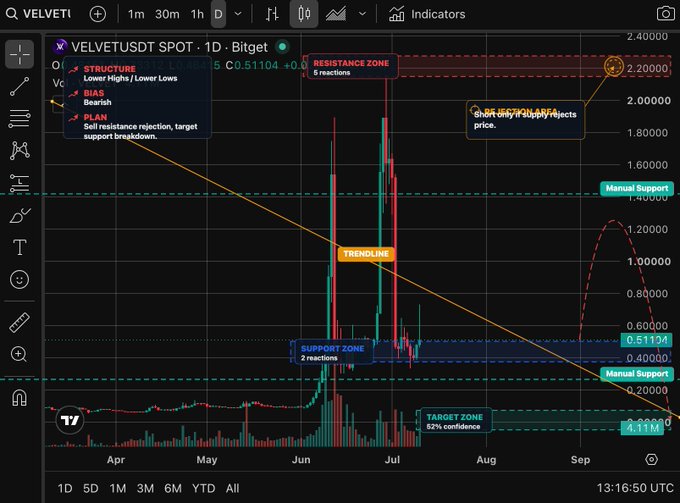
Task: Open the chart settings hexagon gear icon
Action: point(651,459)
